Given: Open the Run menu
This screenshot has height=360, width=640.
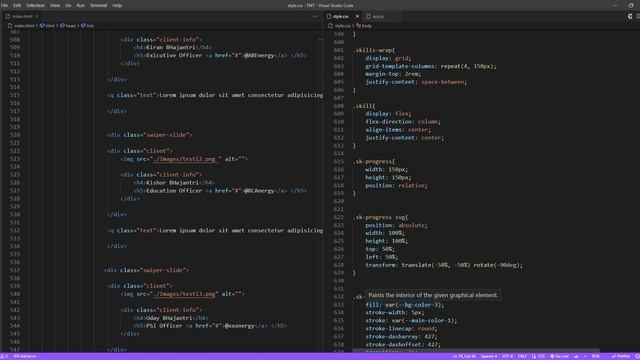Looking at the screenshot, I should point(80,5).
